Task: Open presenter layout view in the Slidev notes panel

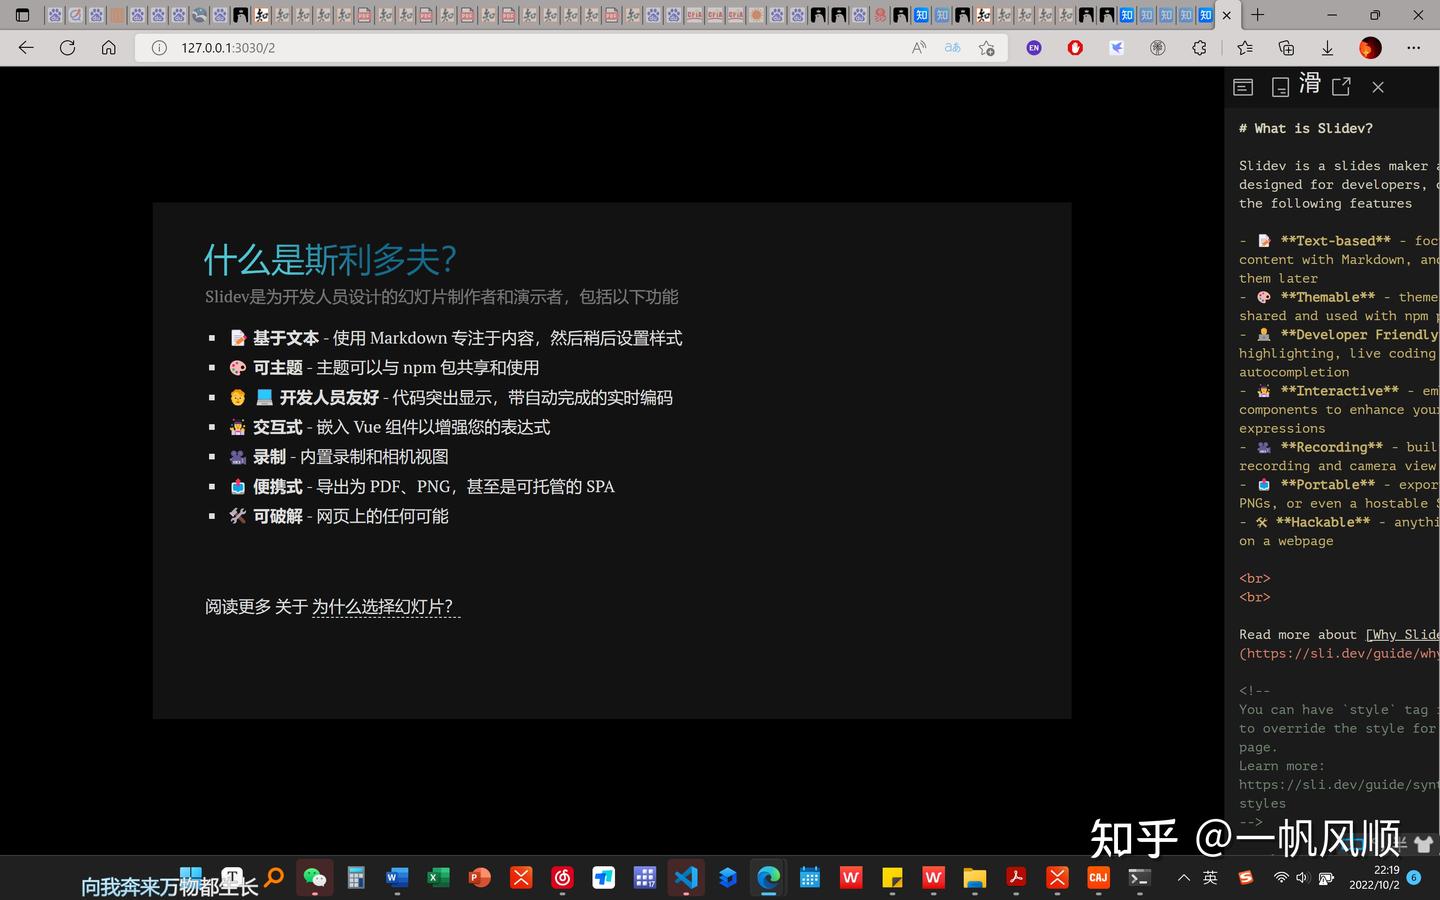Action: tap(1243, 87)
